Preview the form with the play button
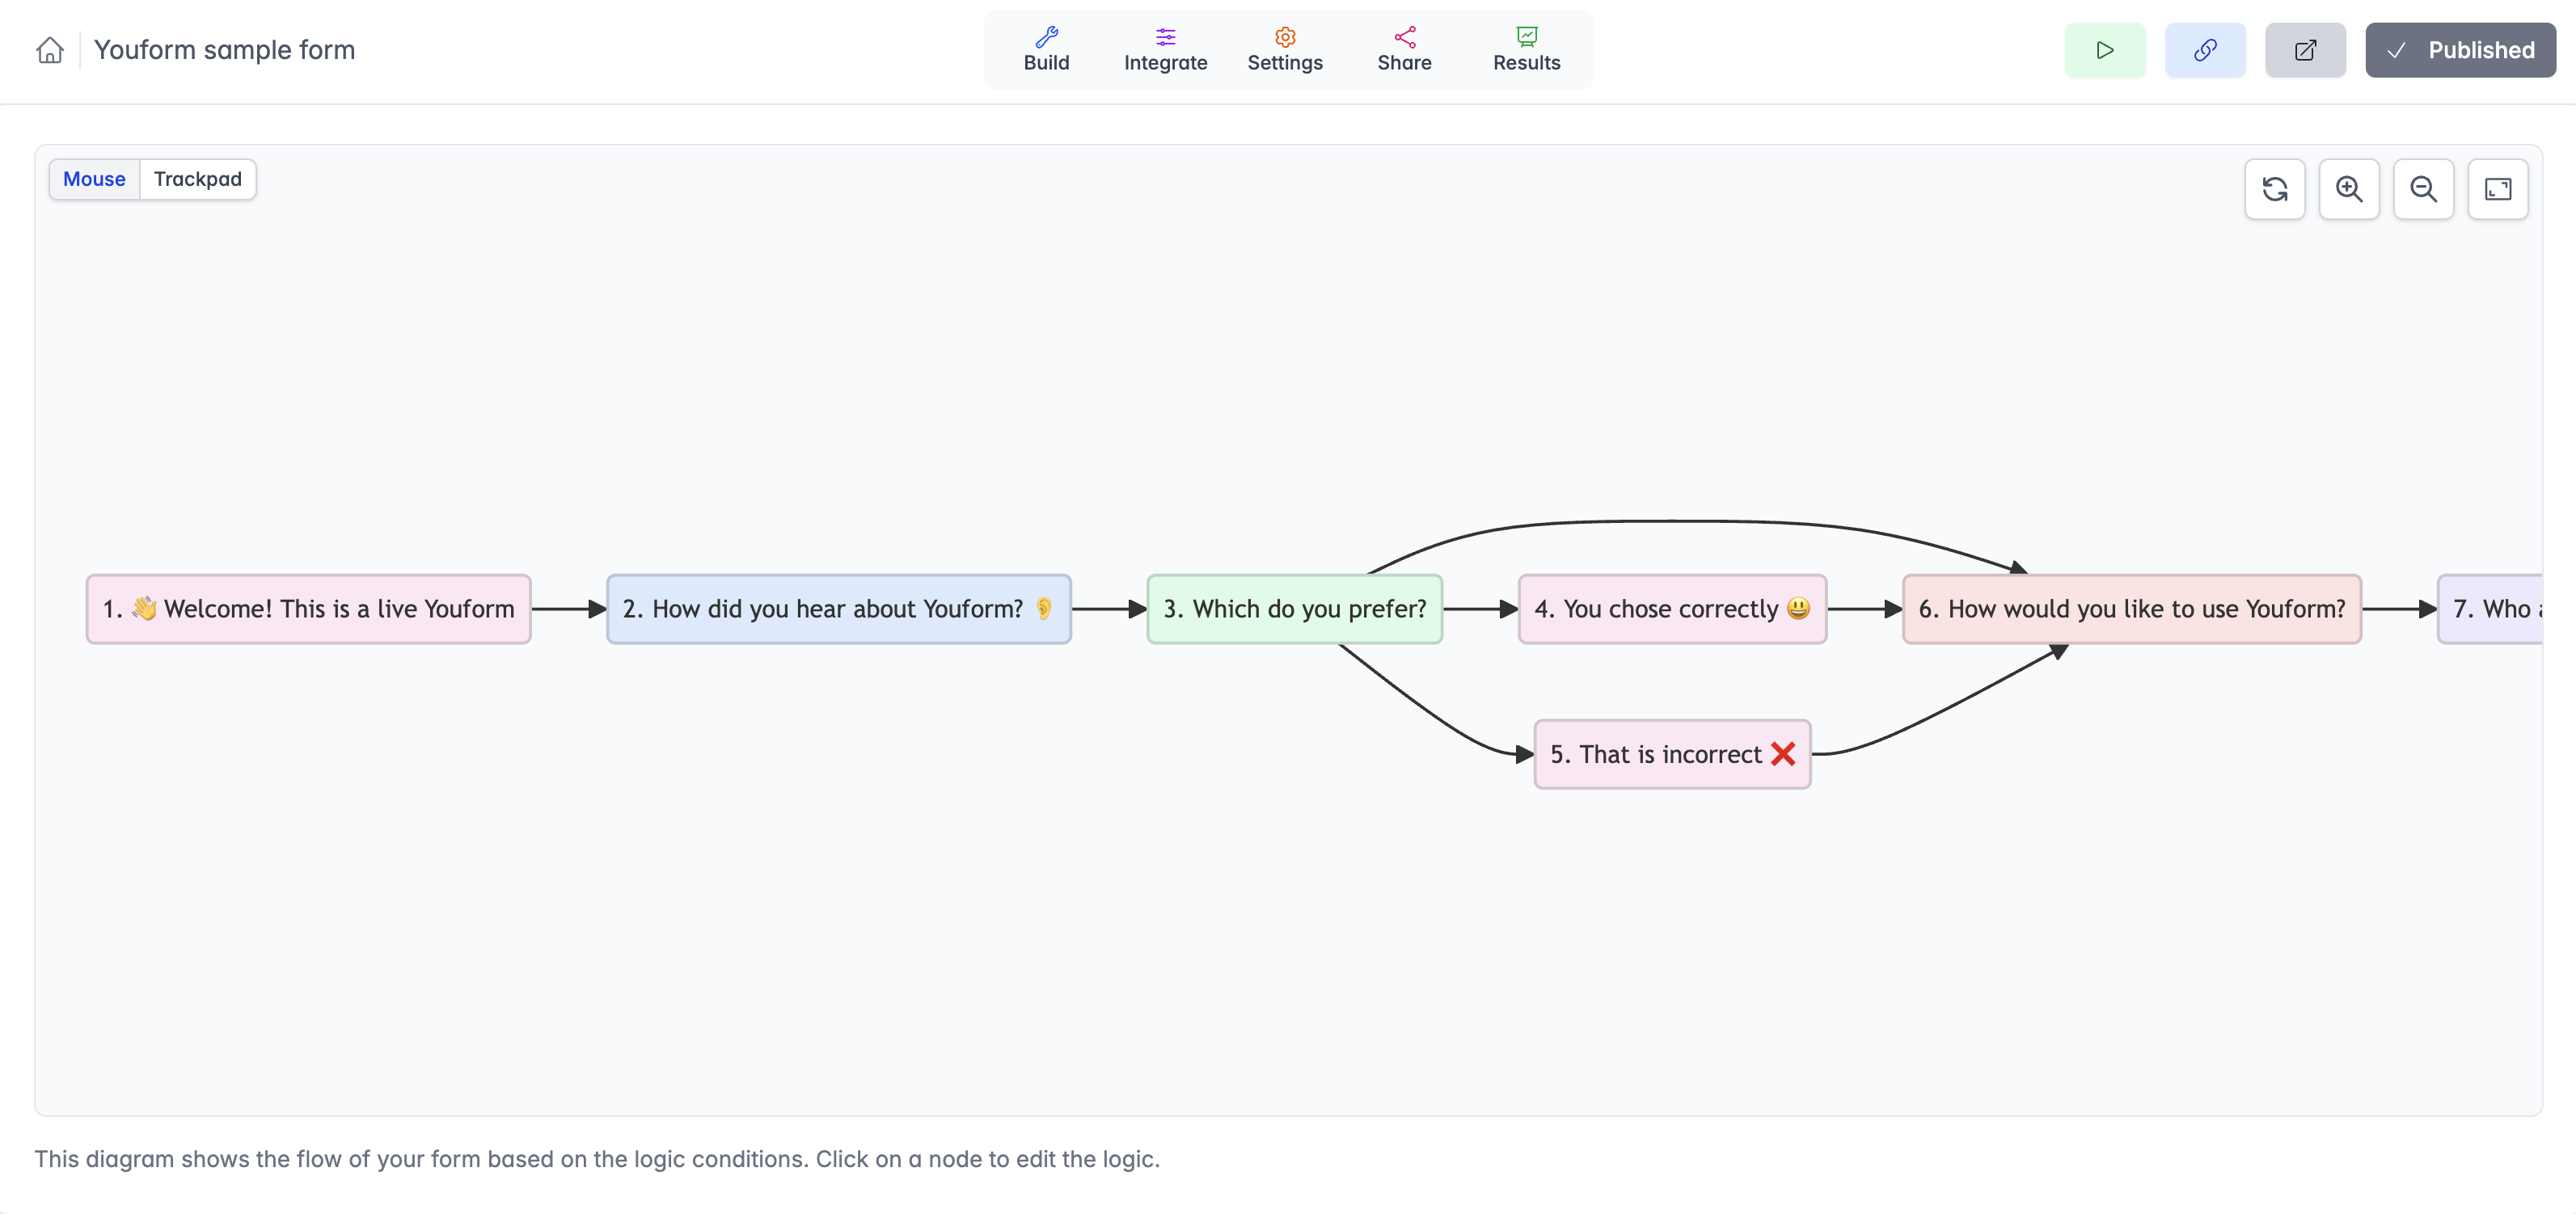2576x1214 pixels. click(x=2105, y=50)
